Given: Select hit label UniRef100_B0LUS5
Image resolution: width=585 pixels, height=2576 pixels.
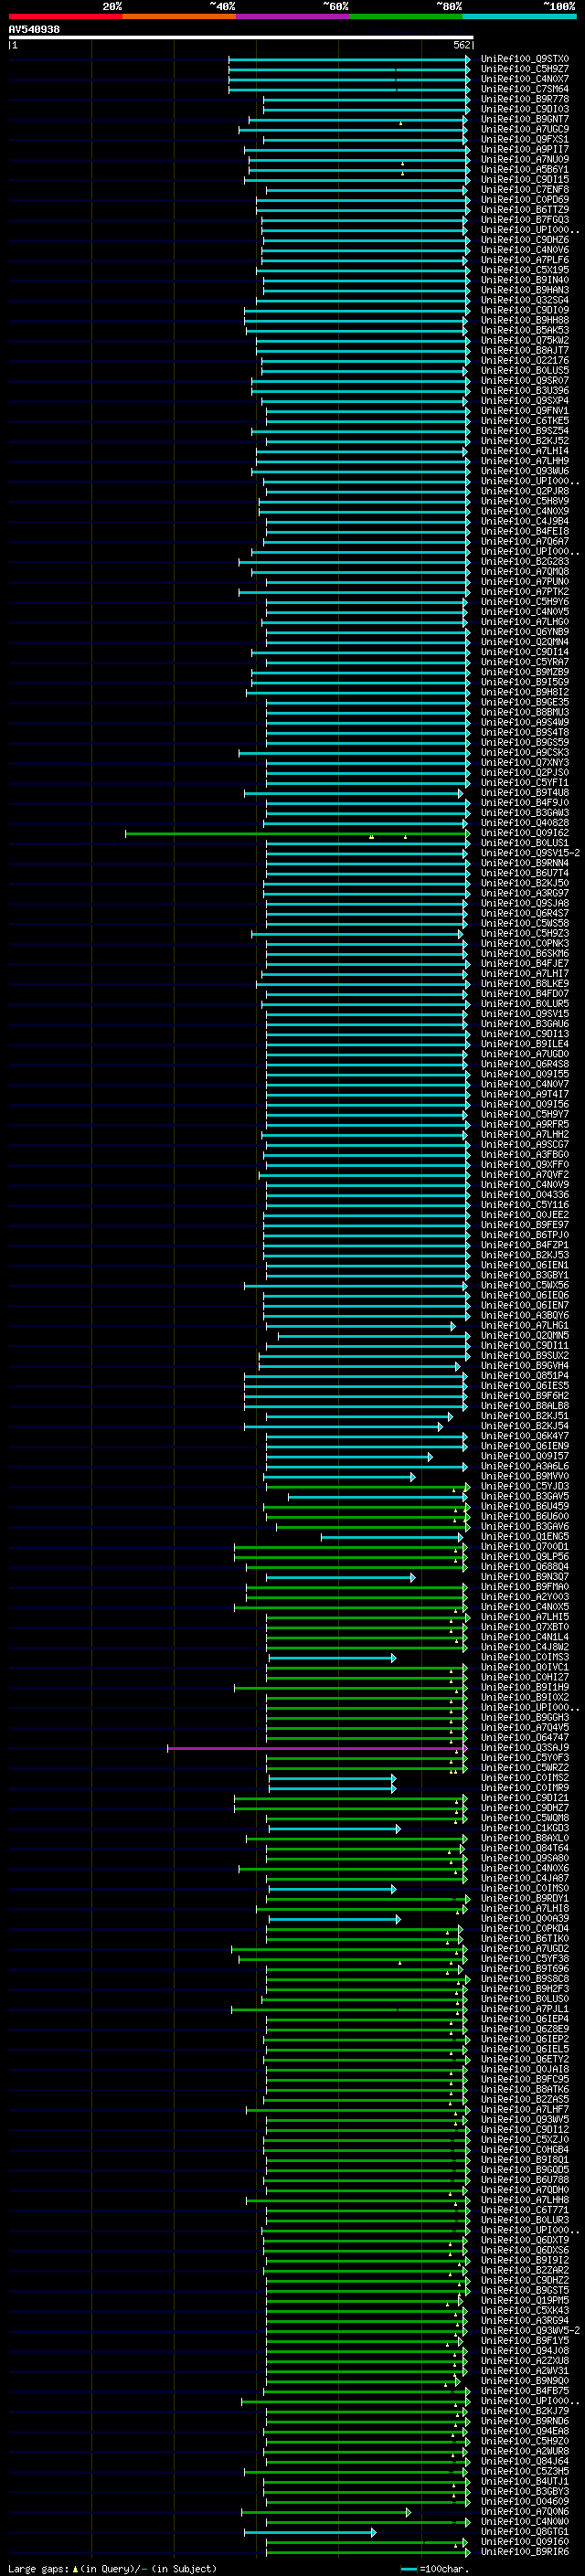Looking at the screenshot, I should point(524,370).
